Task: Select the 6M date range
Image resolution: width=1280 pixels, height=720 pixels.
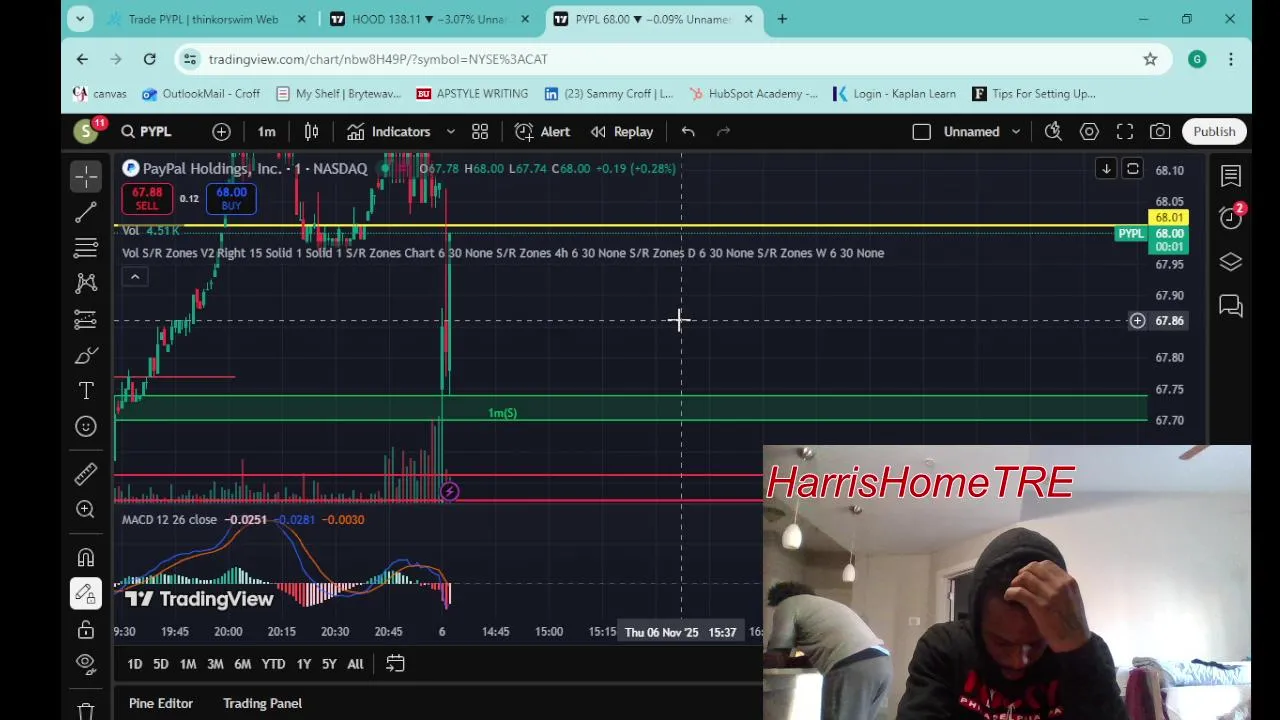Action: pos(242,664)
